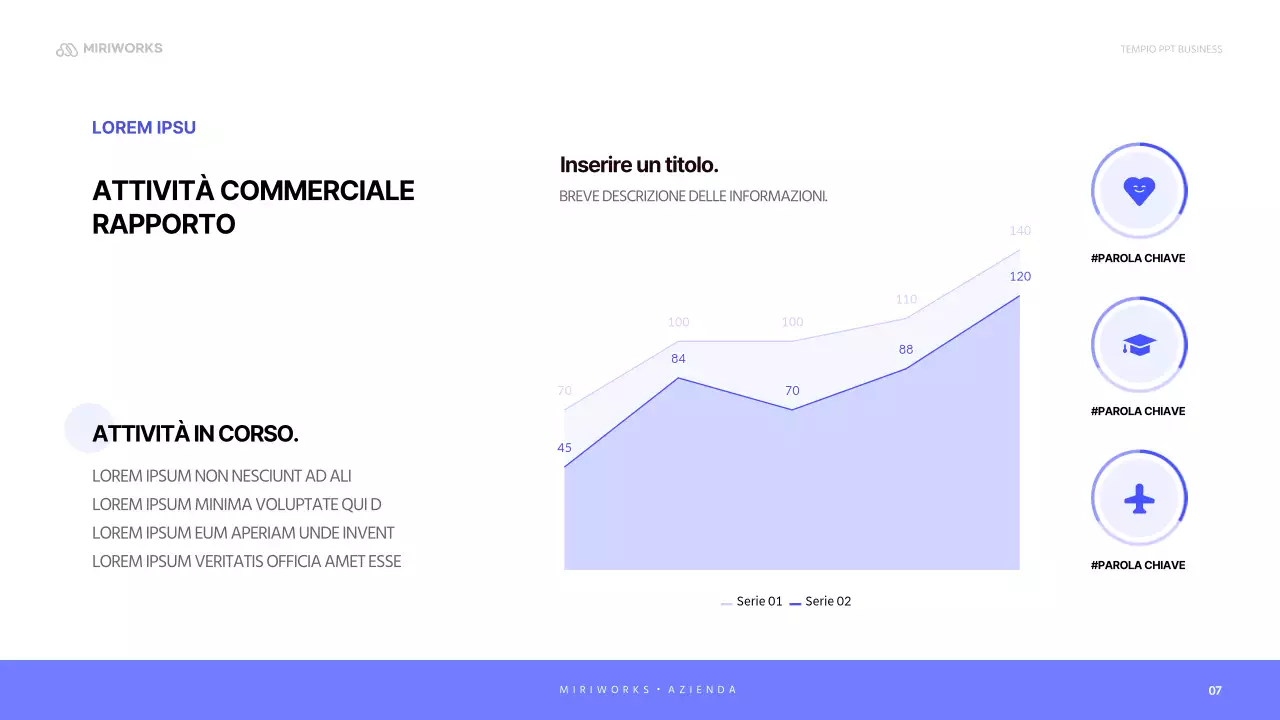Screen dimensions: 1280x720
Task: Click the graduation cap icon
Action: [1139, 345]
